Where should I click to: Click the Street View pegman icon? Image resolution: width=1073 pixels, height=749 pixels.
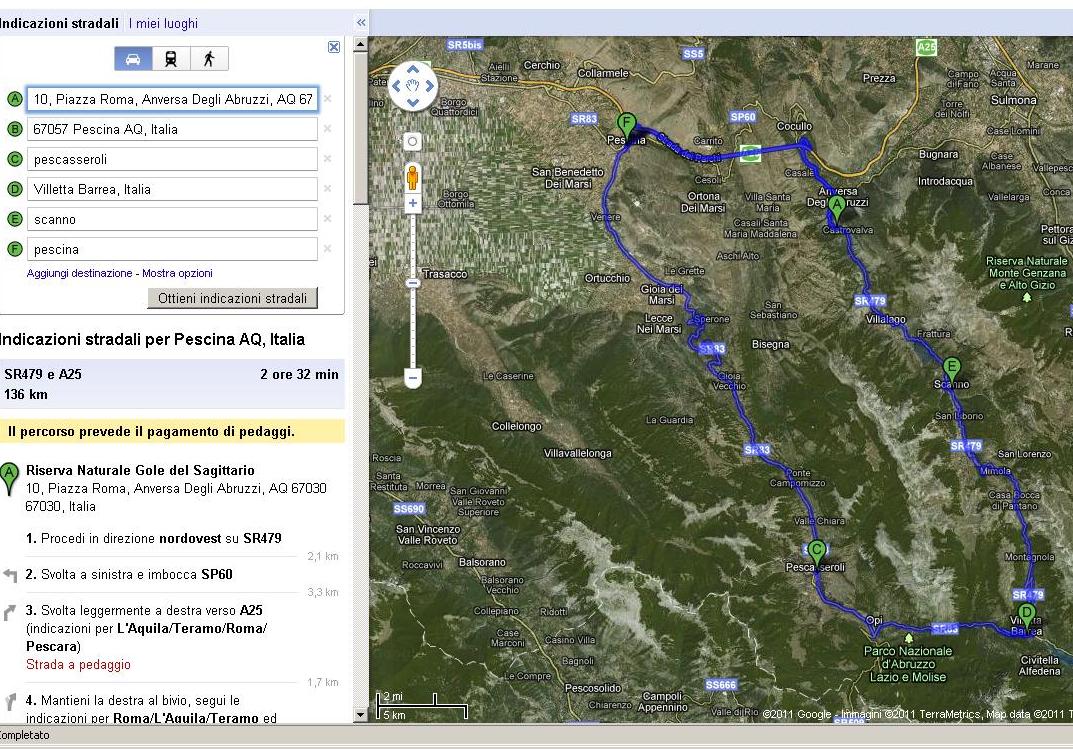pyautogui.click(x=413, y=177)
